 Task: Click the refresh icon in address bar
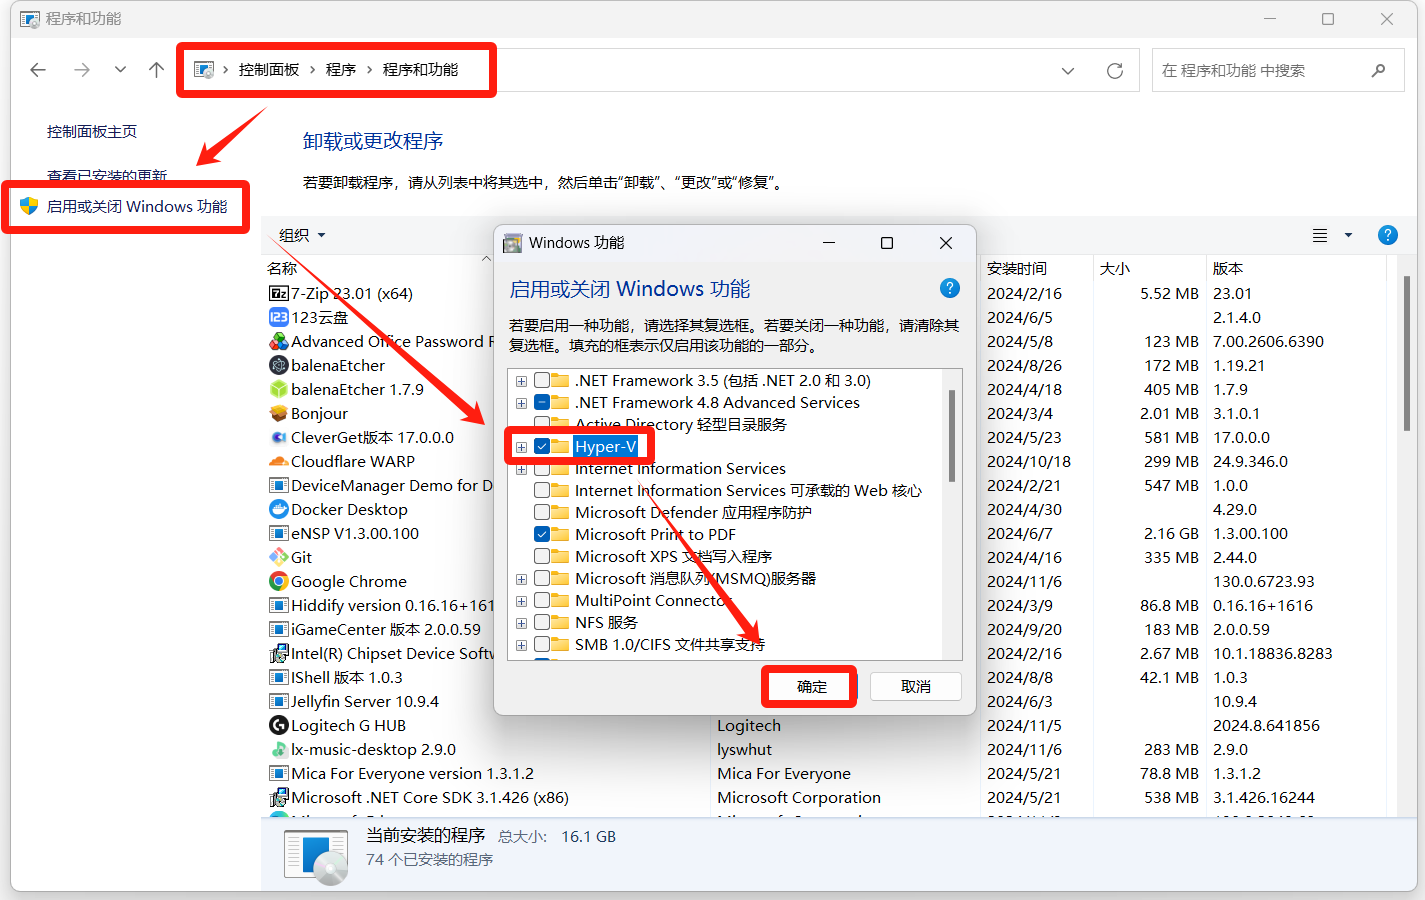(1114, 71)
